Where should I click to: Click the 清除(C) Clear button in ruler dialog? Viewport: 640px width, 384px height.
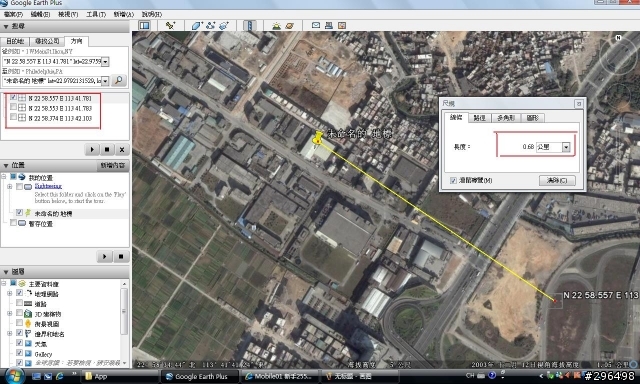pyautogui.click(x=557, y=180)
